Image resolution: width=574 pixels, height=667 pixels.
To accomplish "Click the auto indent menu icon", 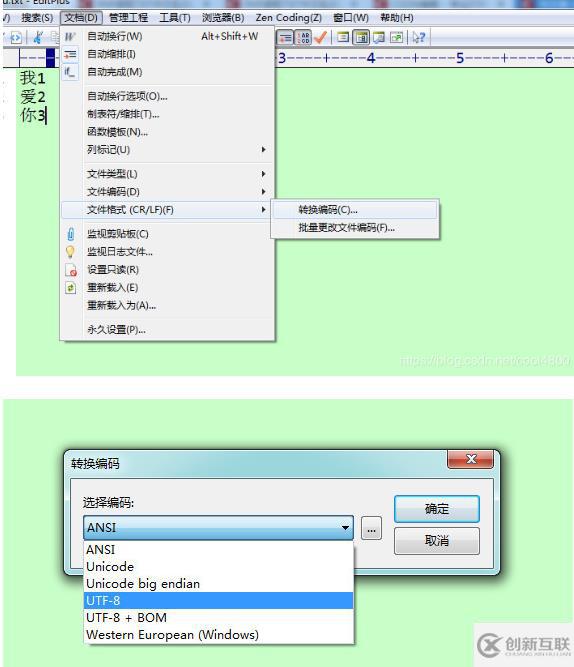I will (70, 54).
